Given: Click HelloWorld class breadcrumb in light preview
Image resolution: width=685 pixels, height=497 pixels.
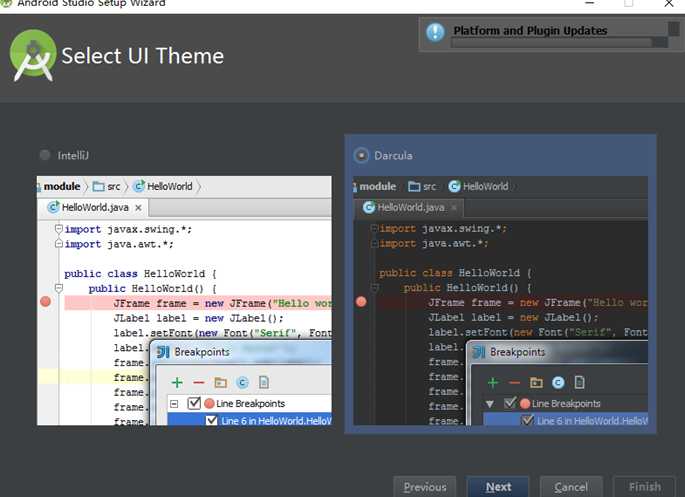Looking at the screenshot, I should point(163,186).
